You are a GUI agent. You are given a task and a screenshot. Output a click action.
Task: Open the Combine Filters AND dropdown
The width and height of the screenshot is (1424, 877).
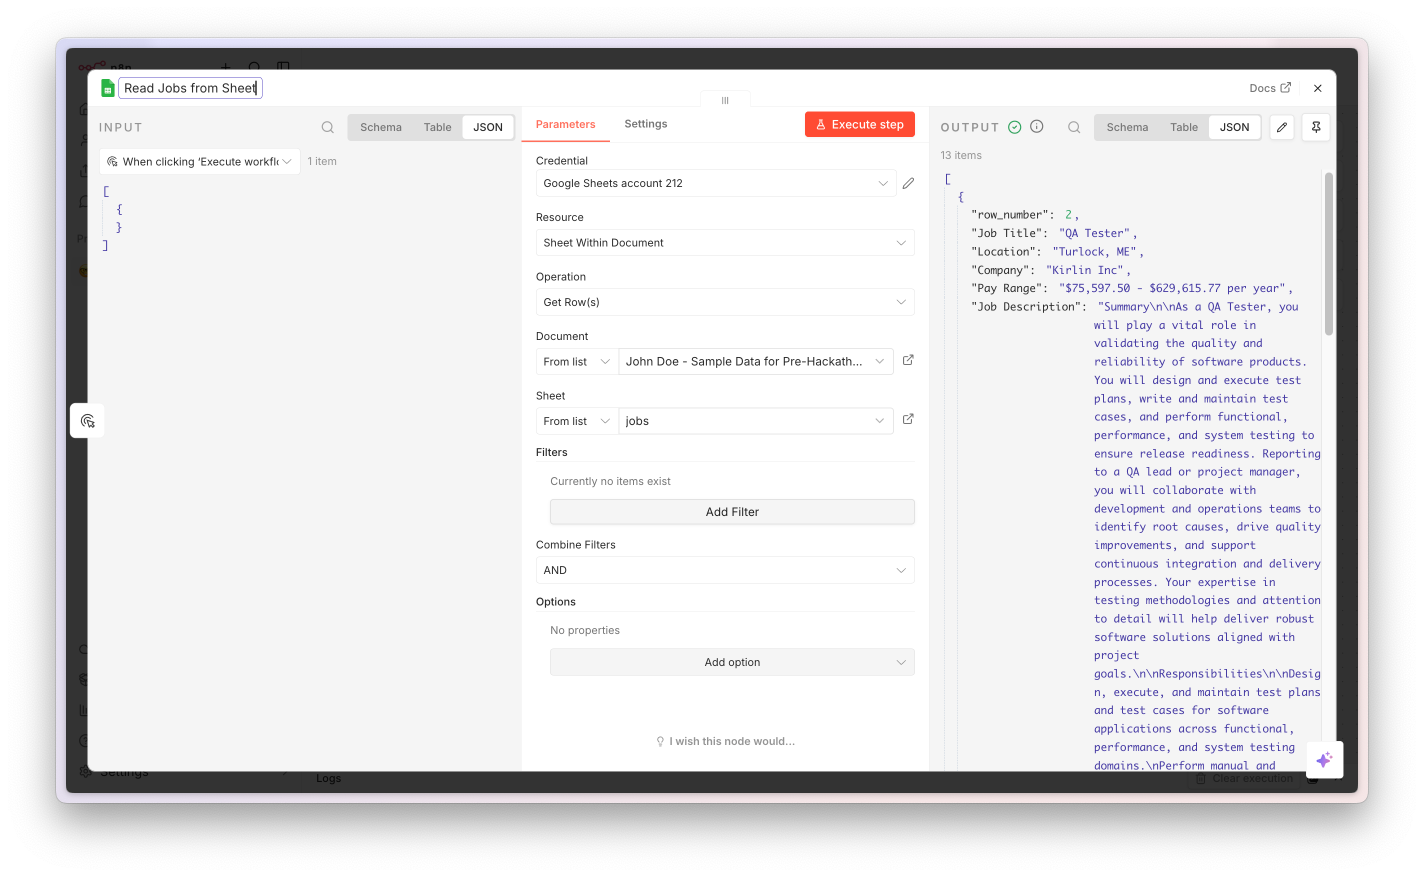(x=725, y=570)
